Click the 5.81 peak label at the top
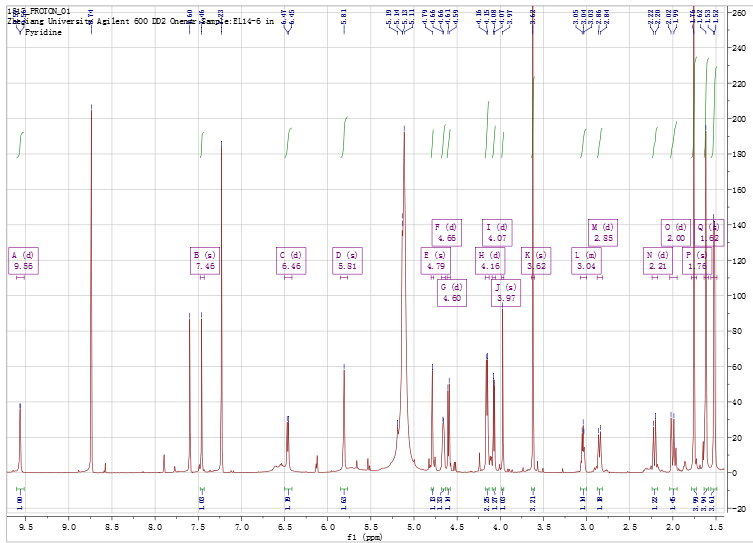753x543 pixels. point(344,17)
